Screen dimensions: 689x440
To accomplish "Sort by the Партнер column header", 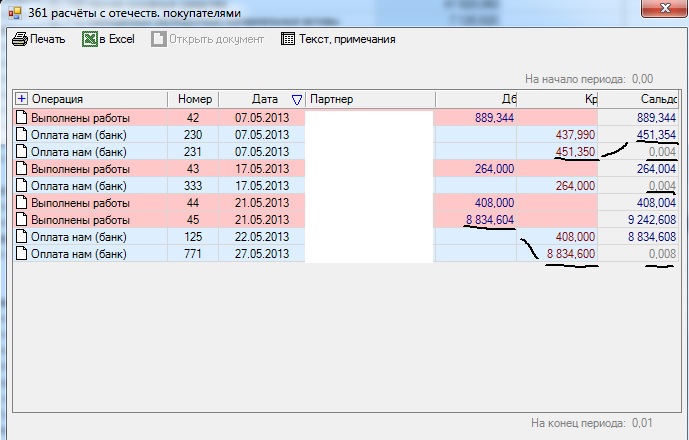I will (331, 99).
